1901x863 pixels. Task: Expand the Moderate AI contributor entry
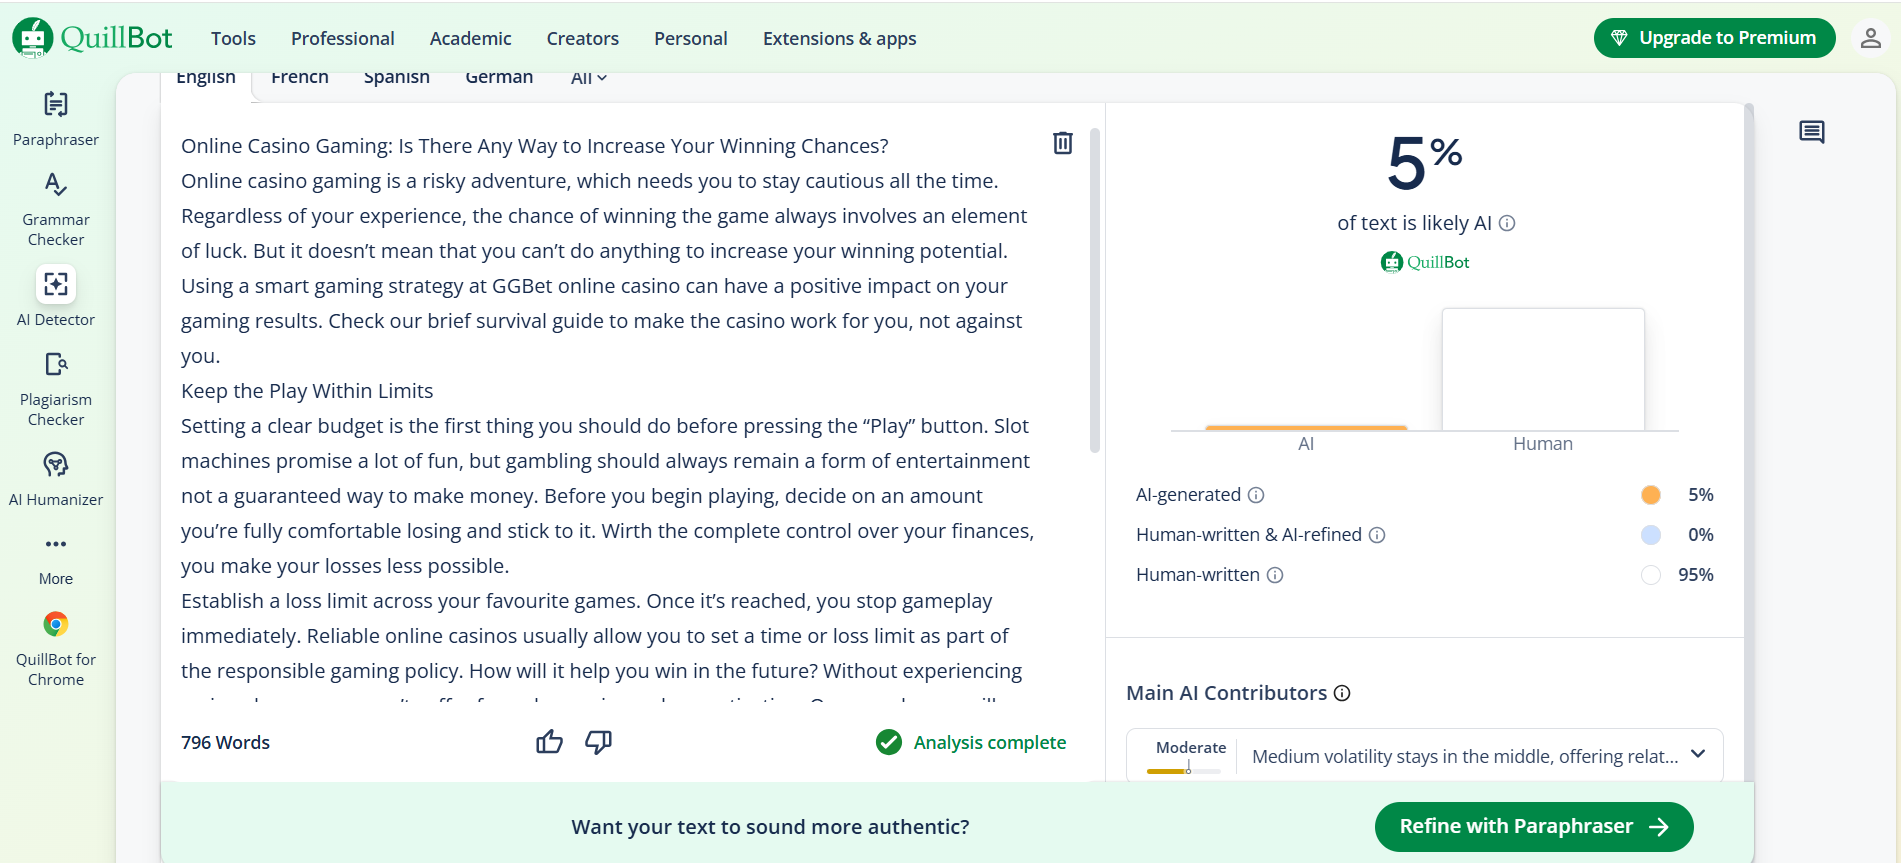click(1697, 755)
